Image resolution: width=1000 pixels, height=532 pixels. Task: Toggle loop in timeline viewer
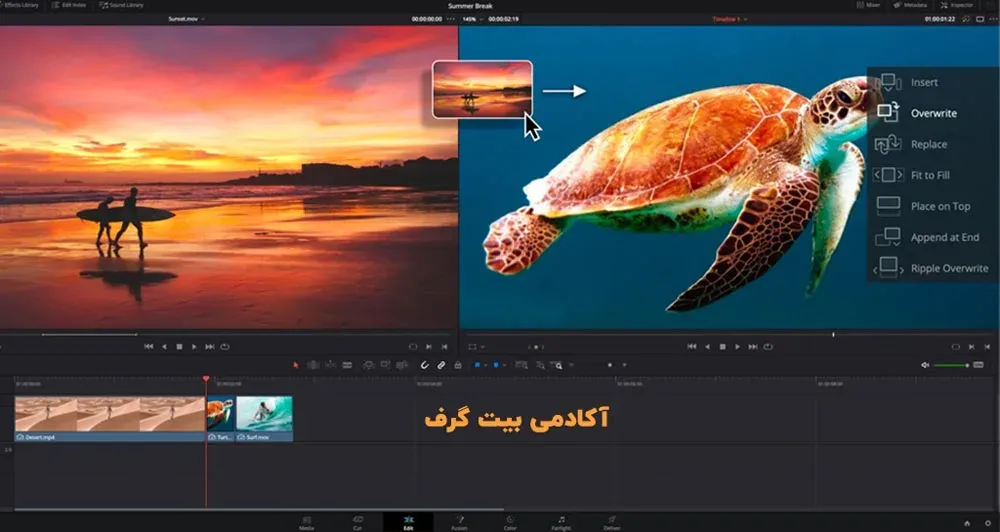point(768,346)
